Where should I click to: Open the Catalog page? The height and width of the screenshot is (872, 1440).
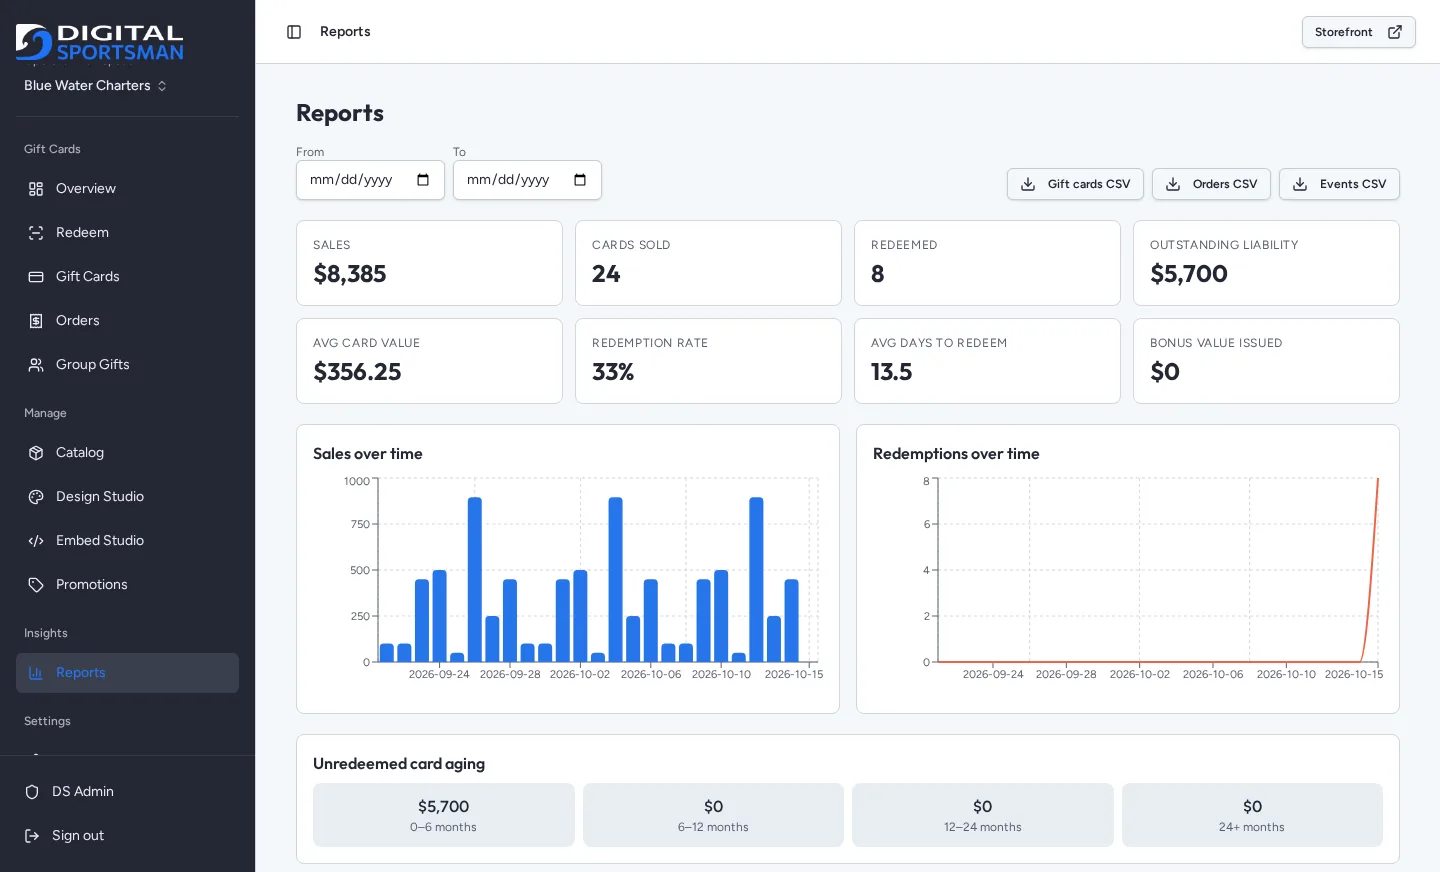[127, 453]
